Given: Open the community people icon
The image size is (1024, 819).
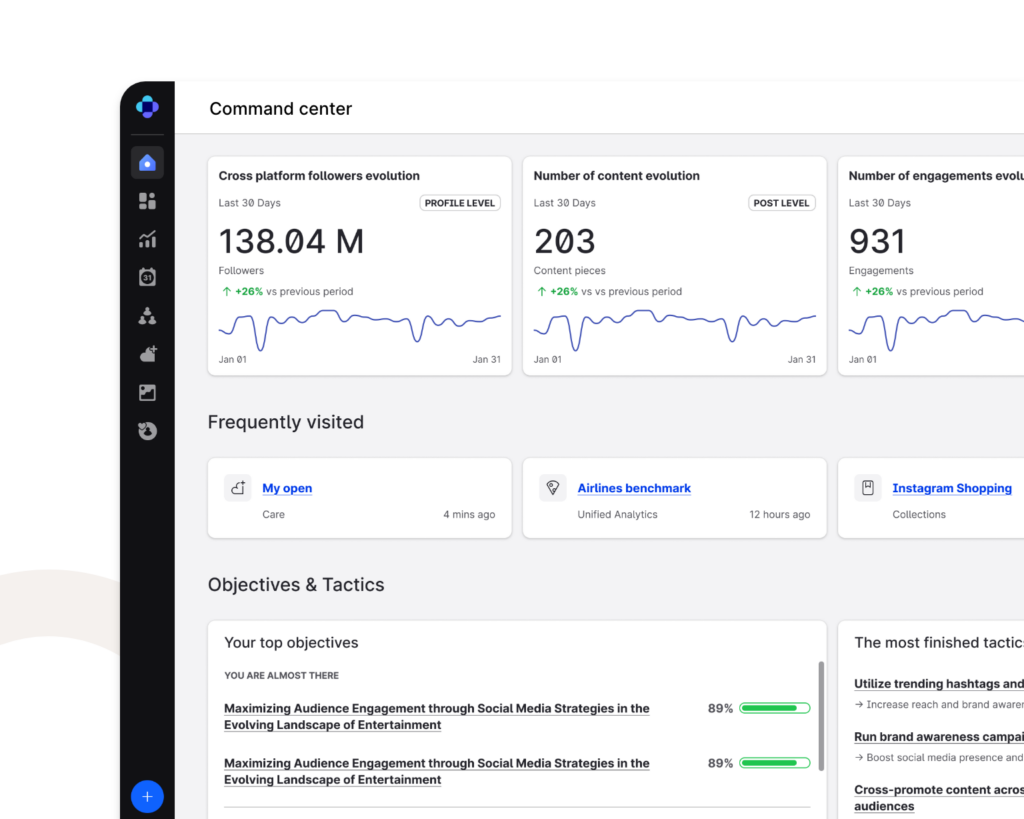Looking at the screenshot, I should tap(147, 316).
